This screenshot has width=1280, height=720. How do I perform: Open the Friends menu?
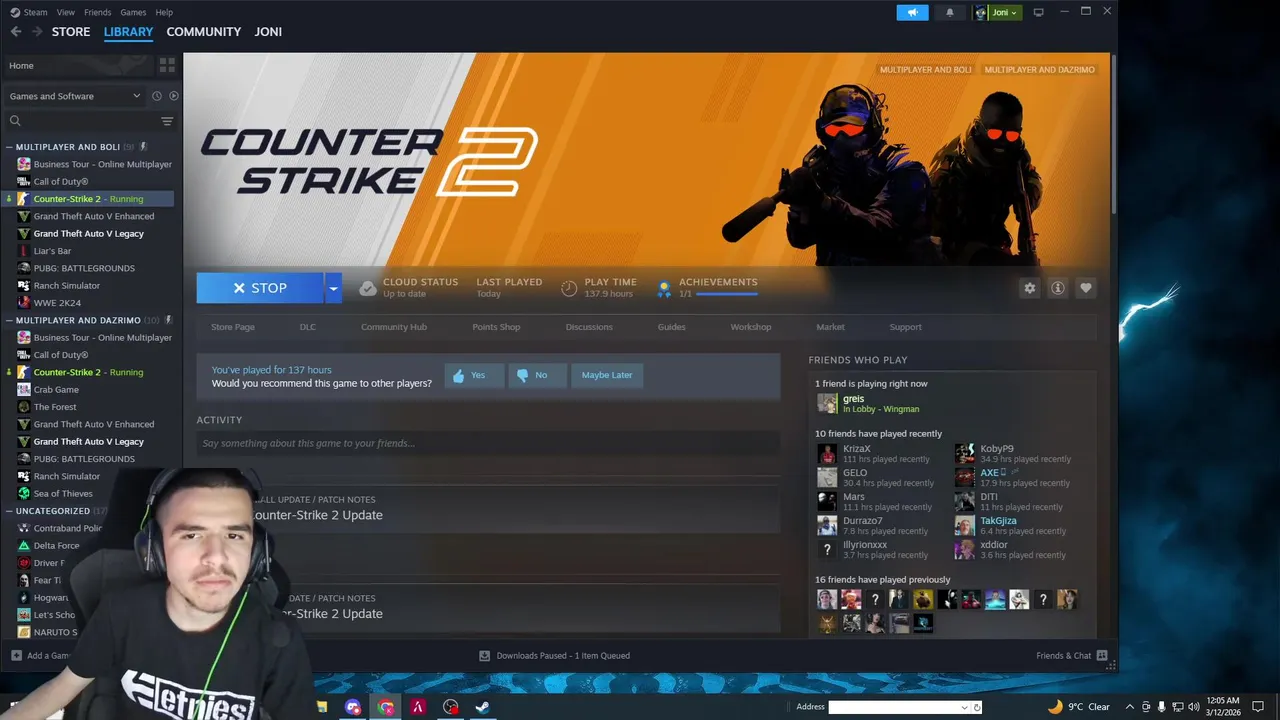[98, 12]
